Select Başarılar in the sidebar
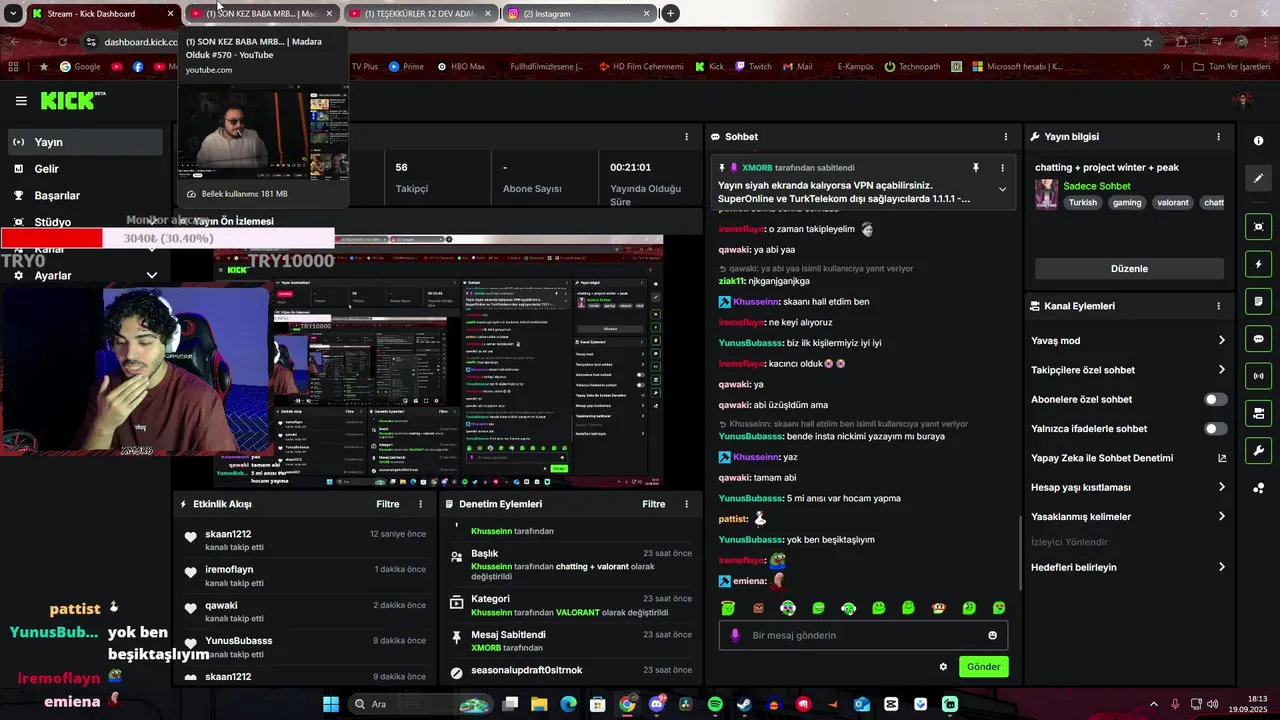Image resolution: width=1280 pixels, height=720 pixels. click(86, 195)
